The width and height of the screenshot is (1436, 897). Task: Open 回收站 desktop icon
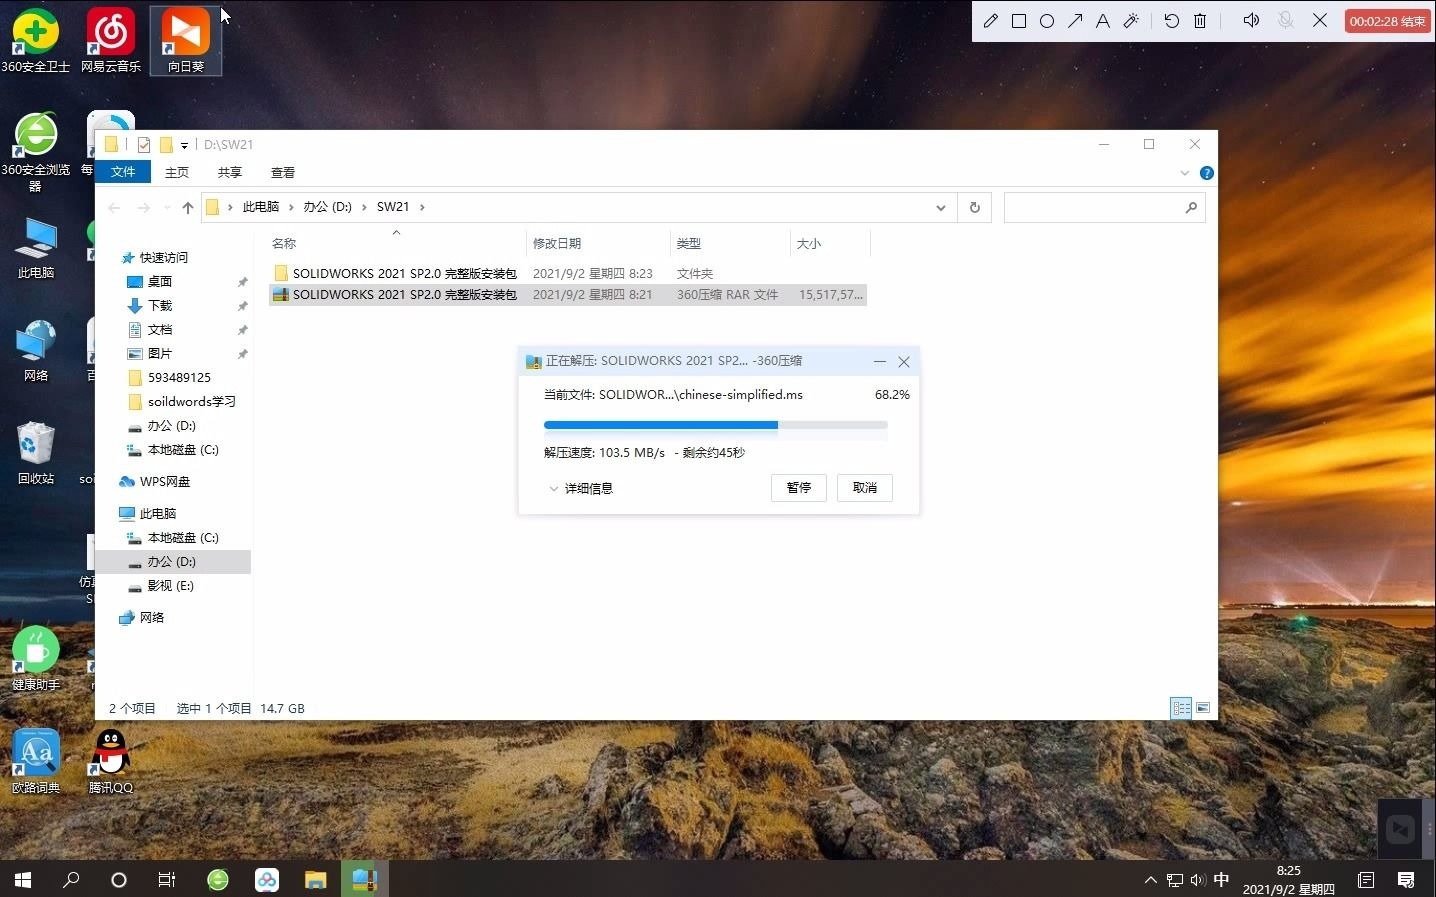point(36,453)
